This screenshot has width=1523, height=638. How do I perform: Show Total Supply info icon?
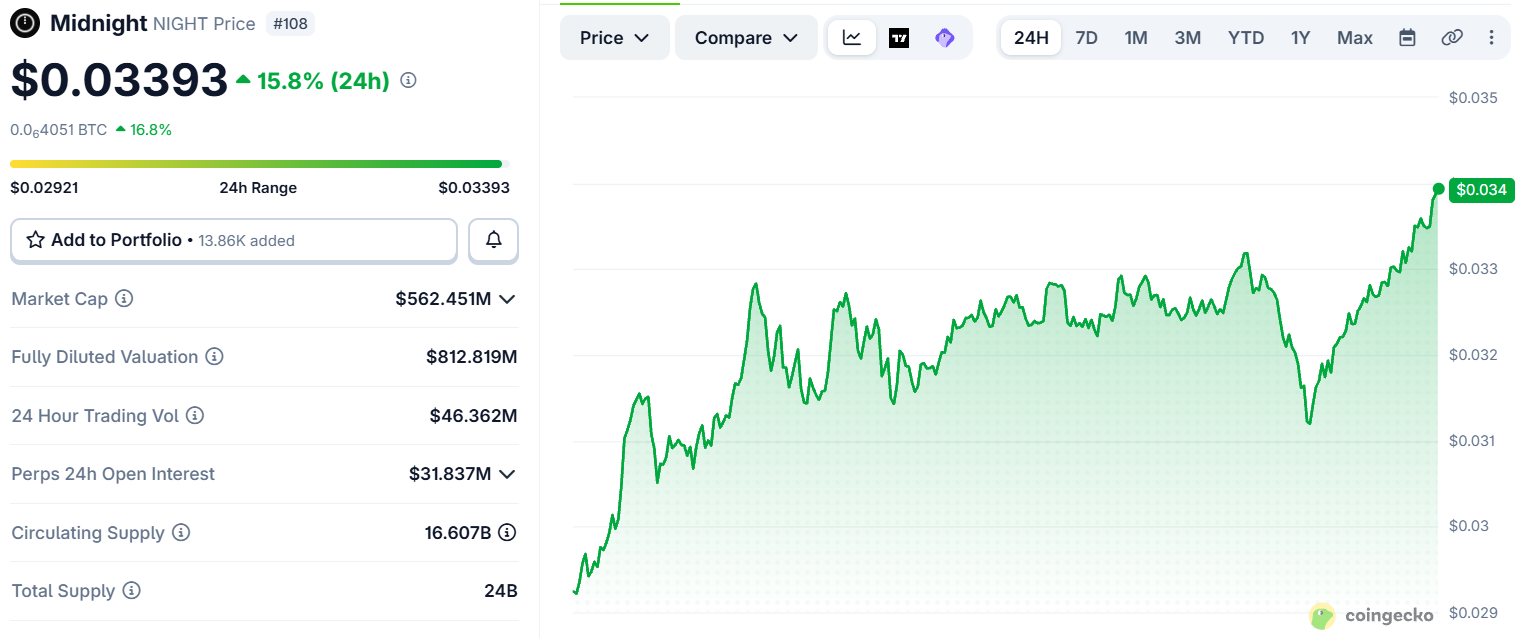[x=131, y=591]
